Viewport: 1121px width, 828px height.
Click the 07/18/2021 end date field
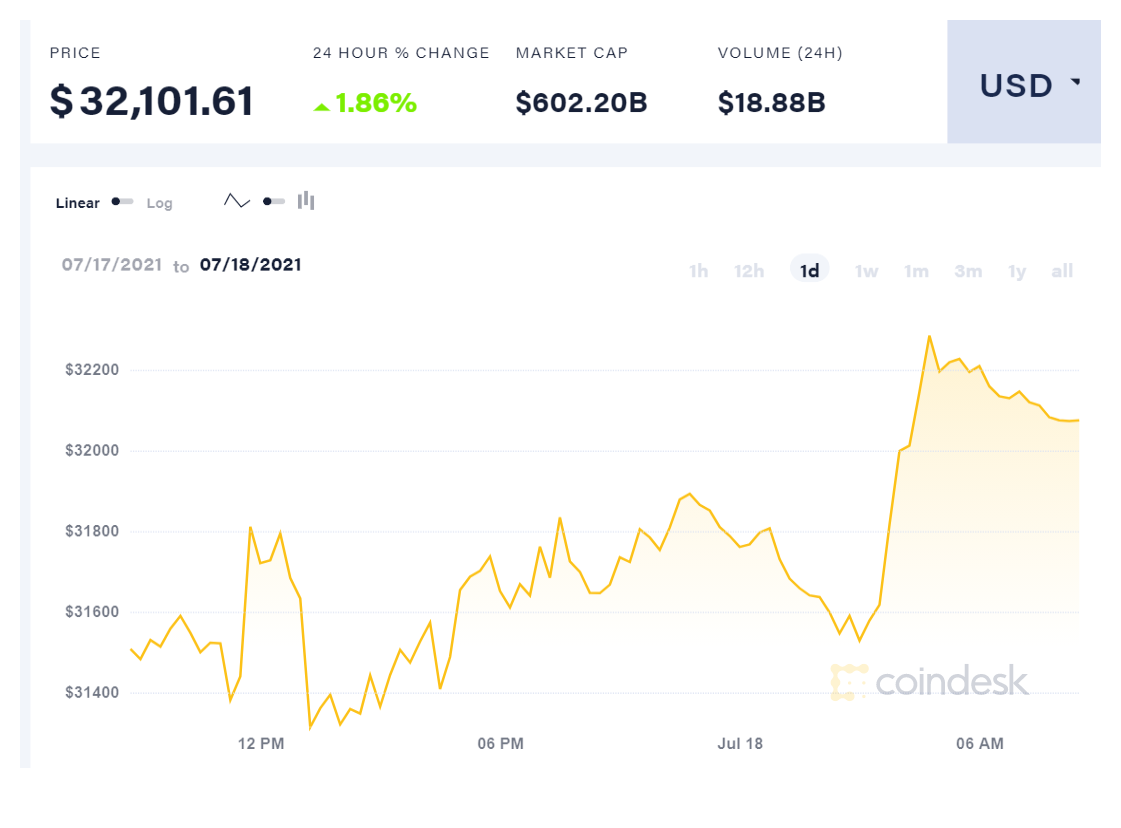tap(251, 265)
